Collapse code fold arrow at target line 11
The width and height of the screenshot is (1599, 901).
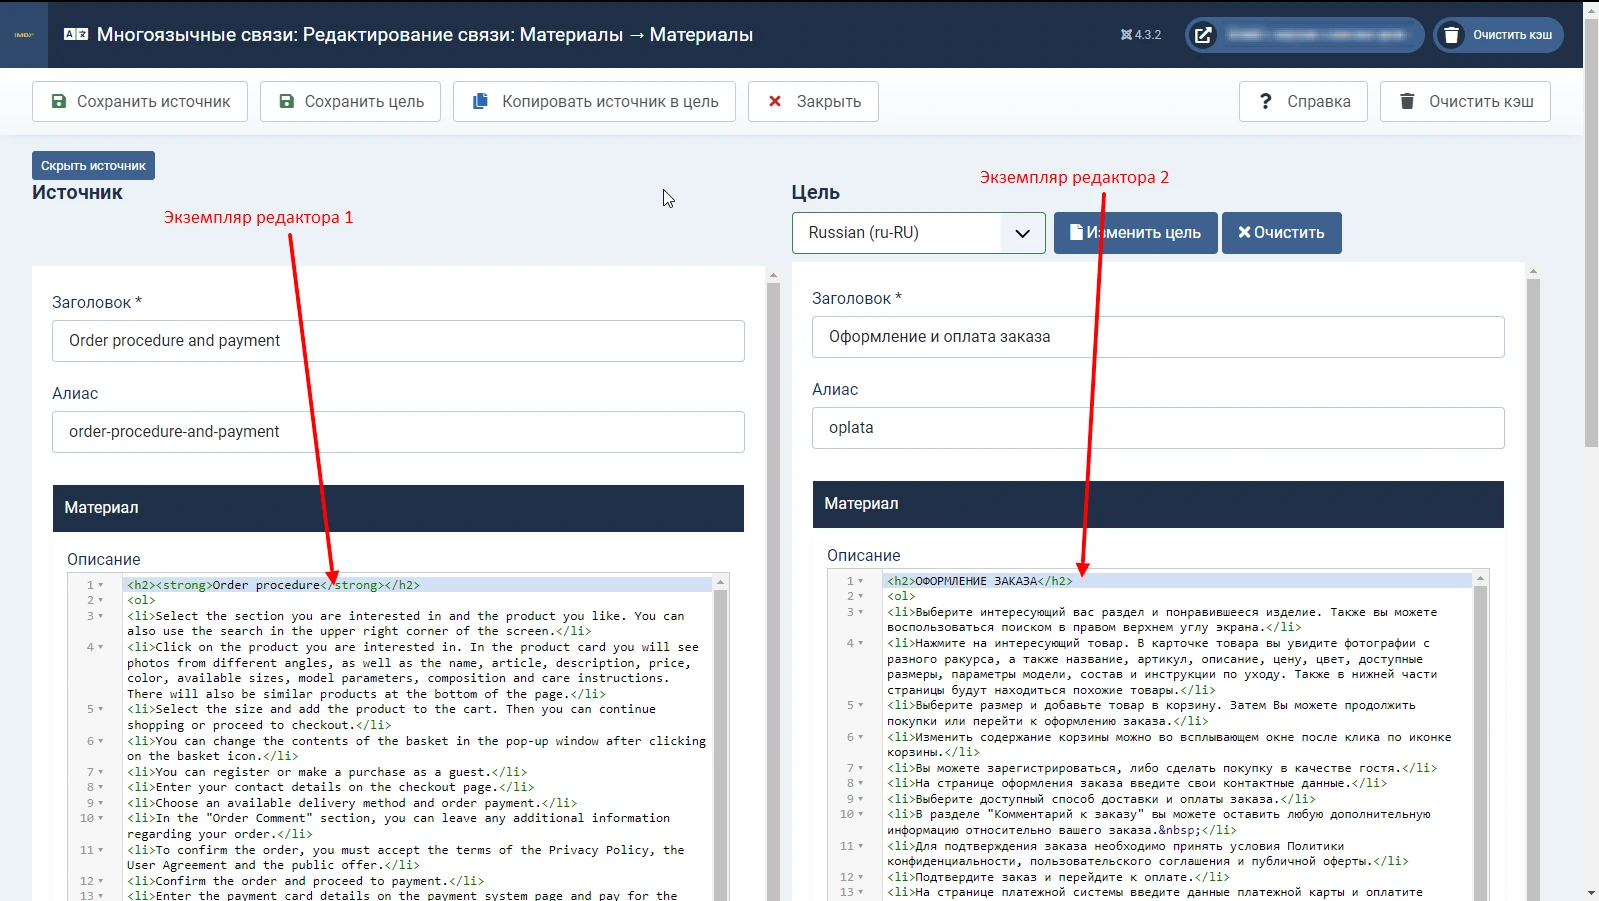point(861,846)
